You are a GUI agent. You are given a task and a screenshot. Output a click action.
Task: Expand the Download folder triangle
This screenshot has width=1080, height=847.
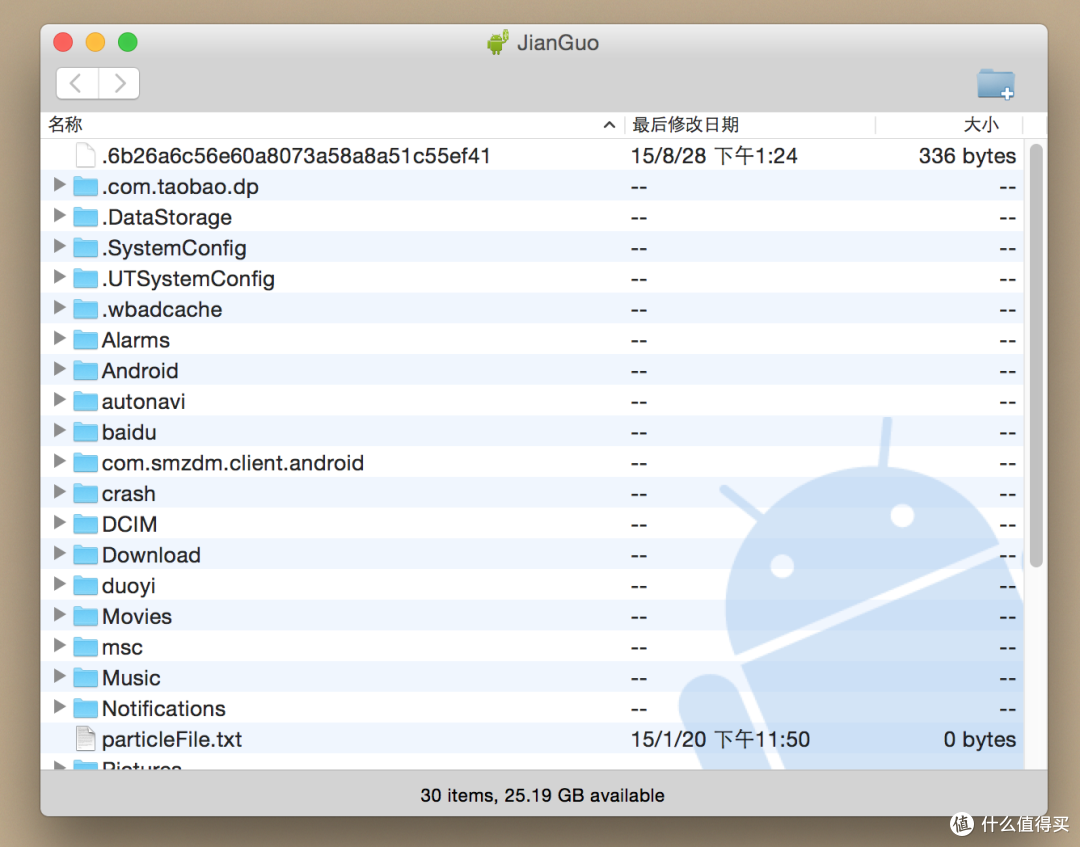(x=60, y=553)
